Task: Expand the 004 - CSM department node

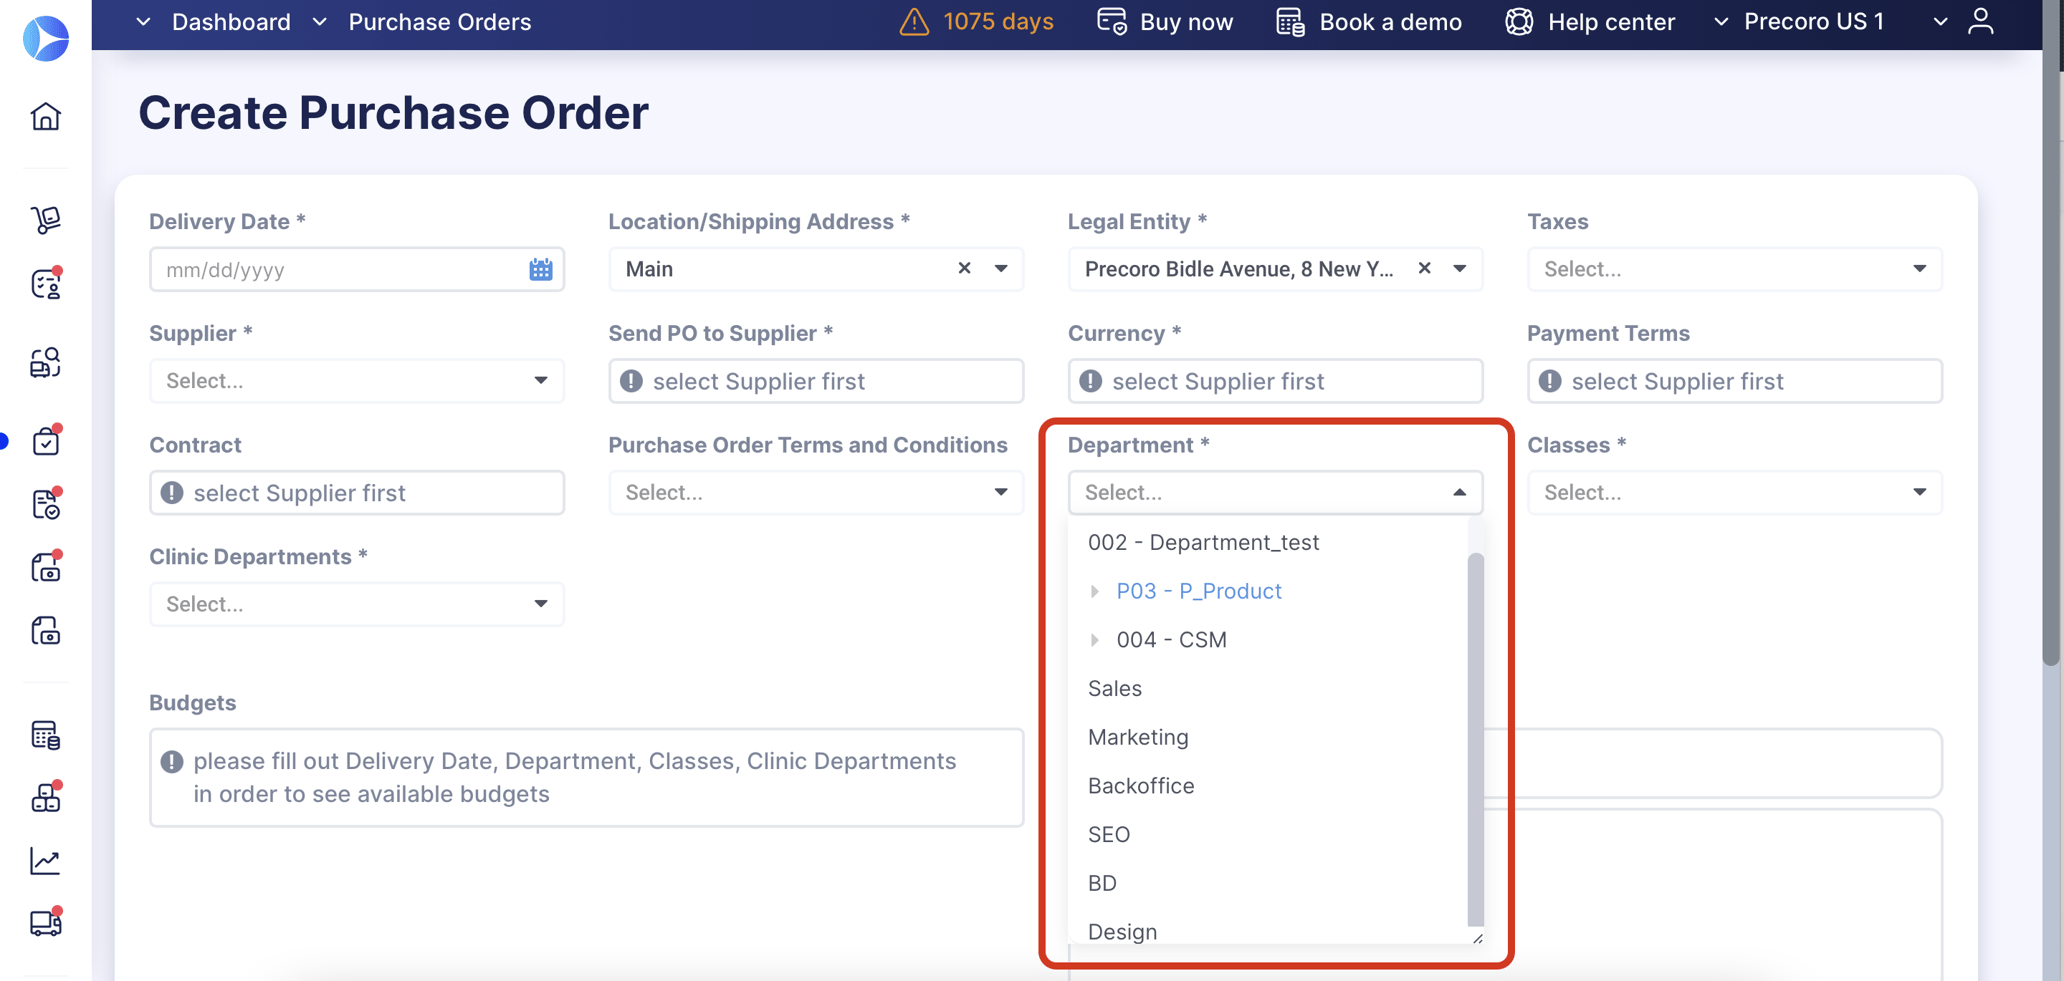Action: 1095,640
